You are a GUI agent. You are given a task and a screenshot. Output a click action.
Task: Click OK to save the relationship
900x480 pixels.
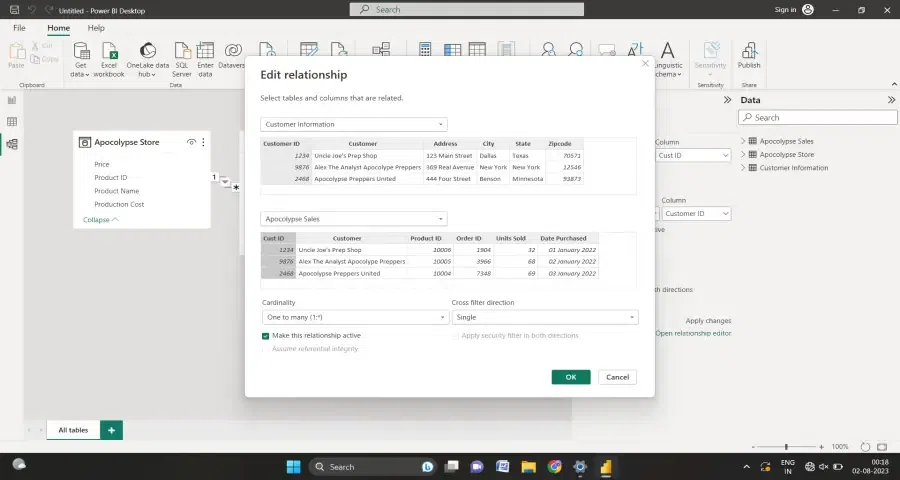coord(570,377)
